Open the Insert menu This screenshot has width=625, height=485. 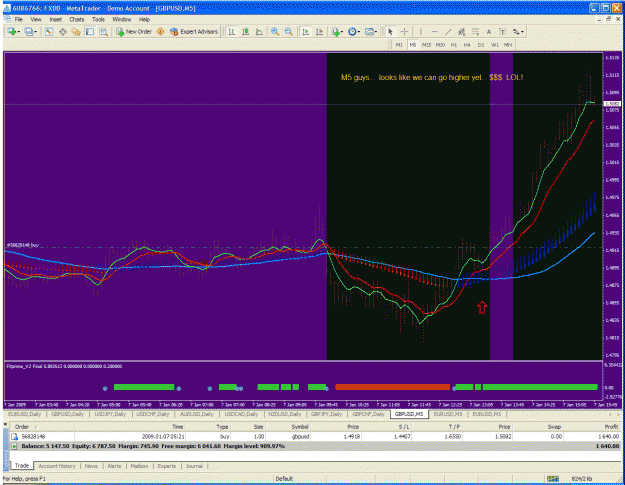55,19
